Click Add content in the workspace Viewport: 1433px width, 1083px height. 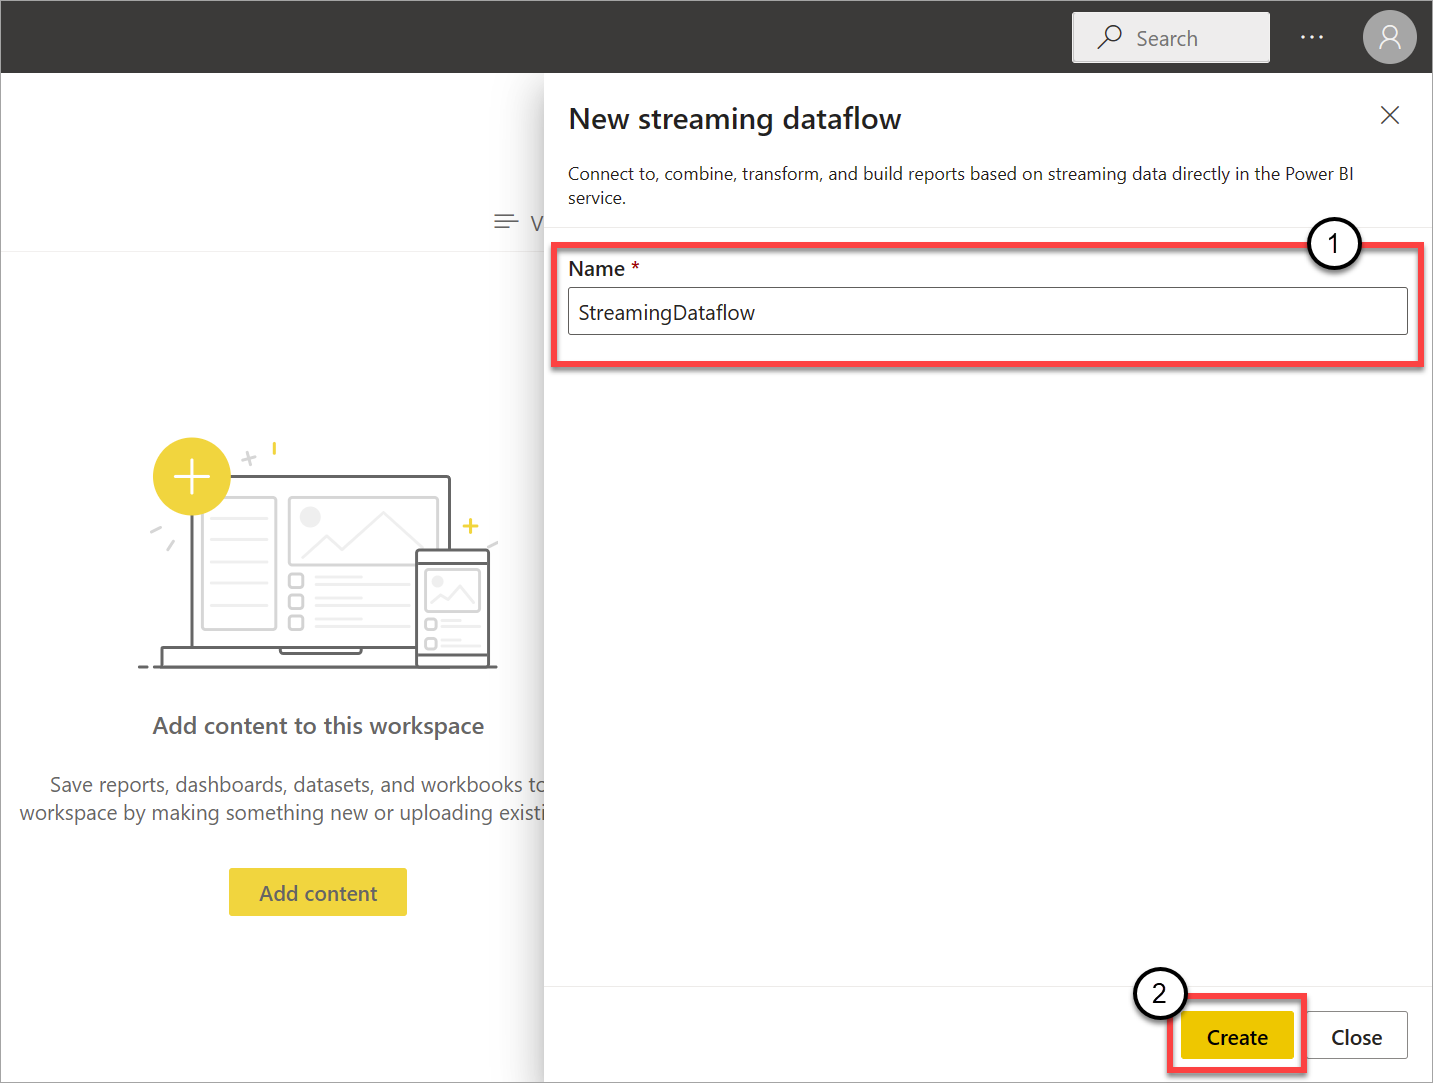tap(317, 892)
